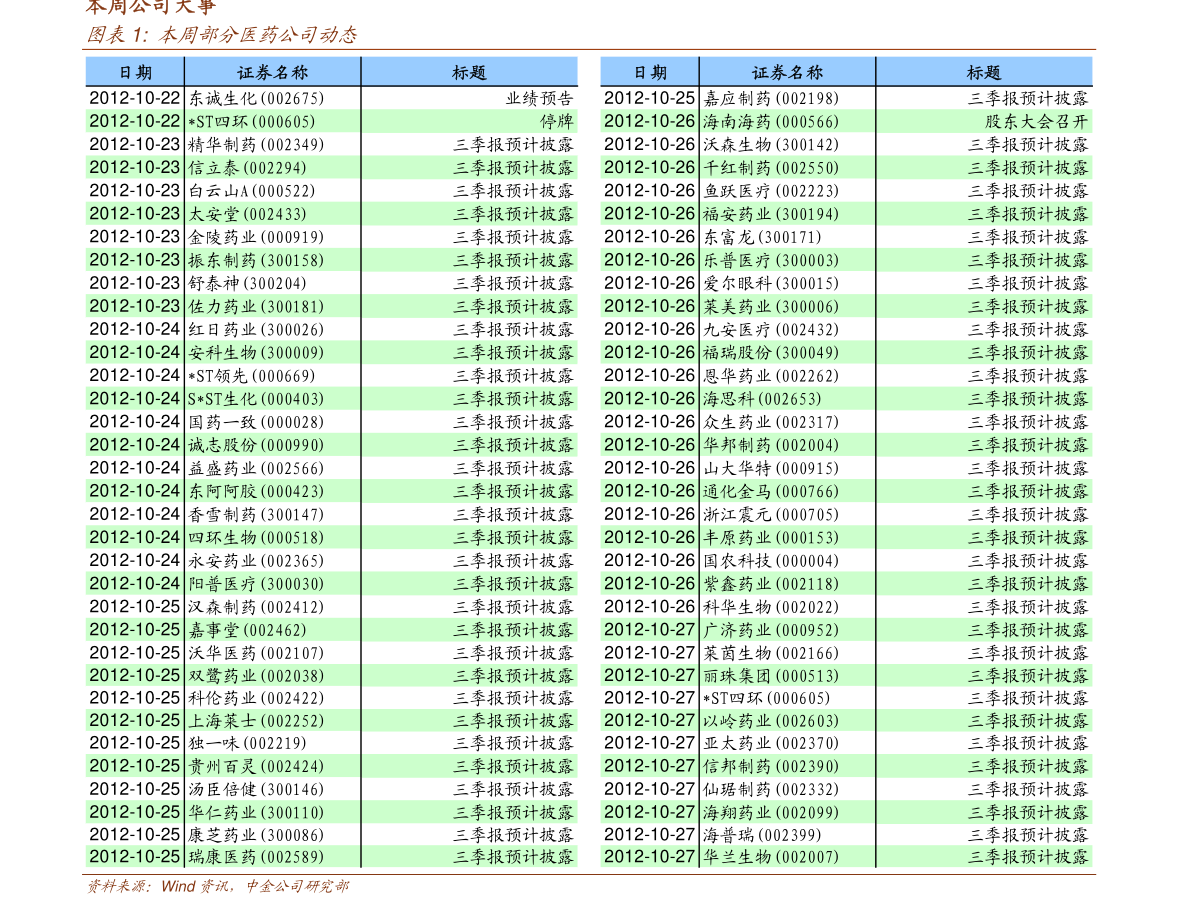Viewport: 1191px width, 915px height.
Task: Select the date 2012-10-27 beside 广济药业
Action: tap(649, 630)
